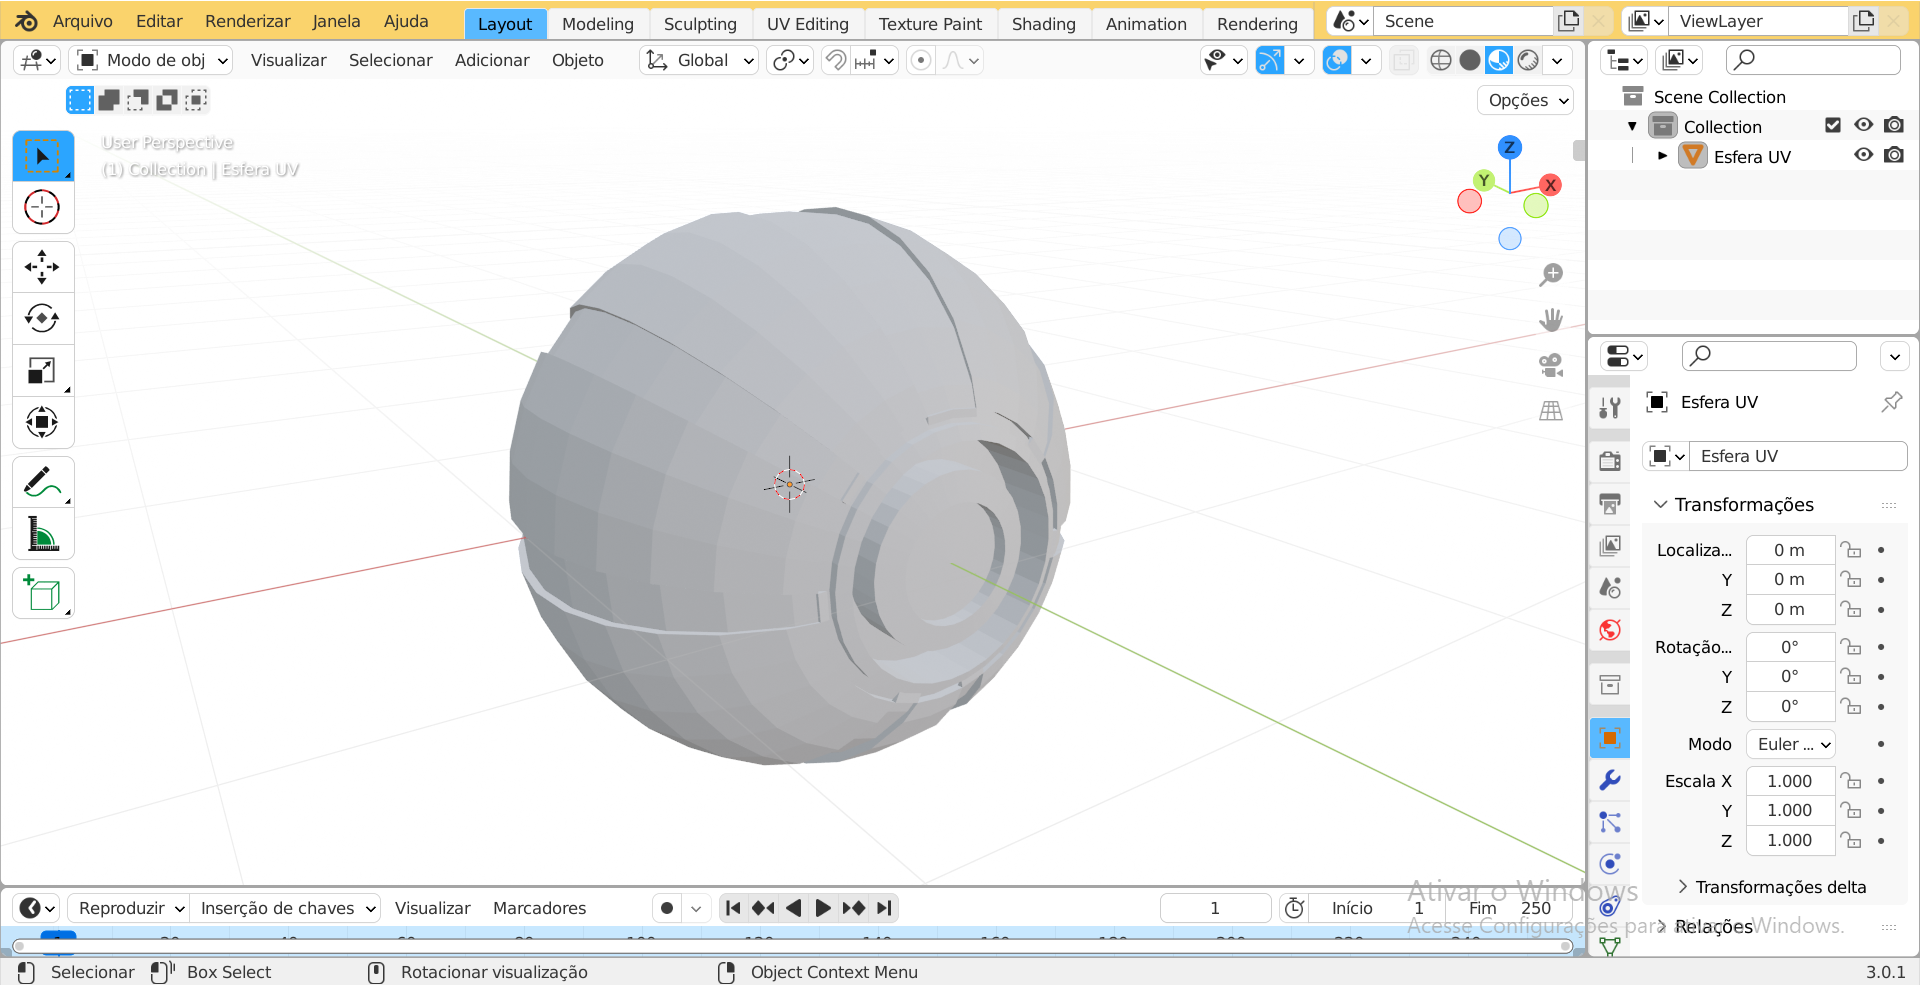Open the Physics properties tab
The height and width of the screenshot is (986, 1920).
point(1610,864)
